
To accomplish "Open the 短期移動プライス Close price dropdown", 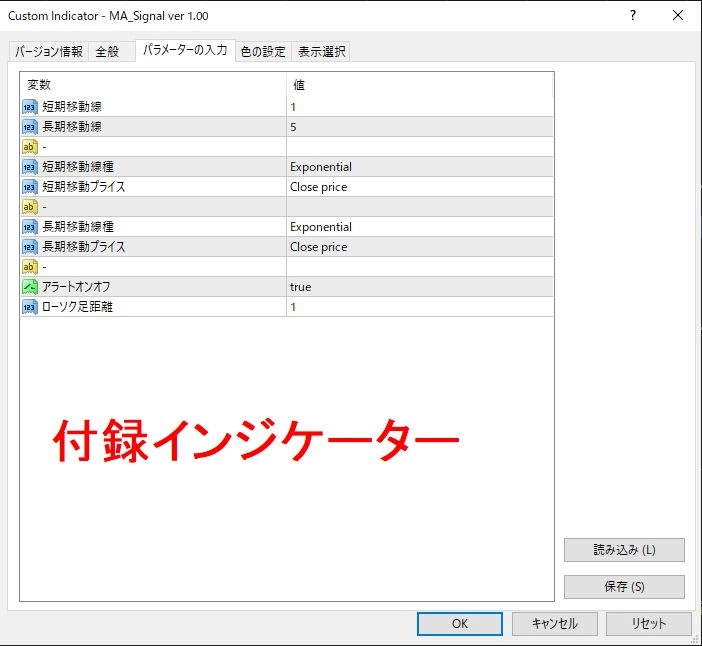I will (x=418, y=187).
